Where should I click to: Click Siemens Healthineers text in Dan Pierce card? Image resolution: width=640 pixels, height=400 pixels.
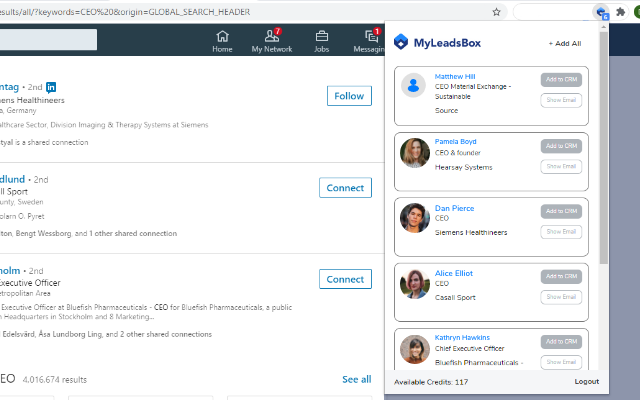tap(471, 233)
